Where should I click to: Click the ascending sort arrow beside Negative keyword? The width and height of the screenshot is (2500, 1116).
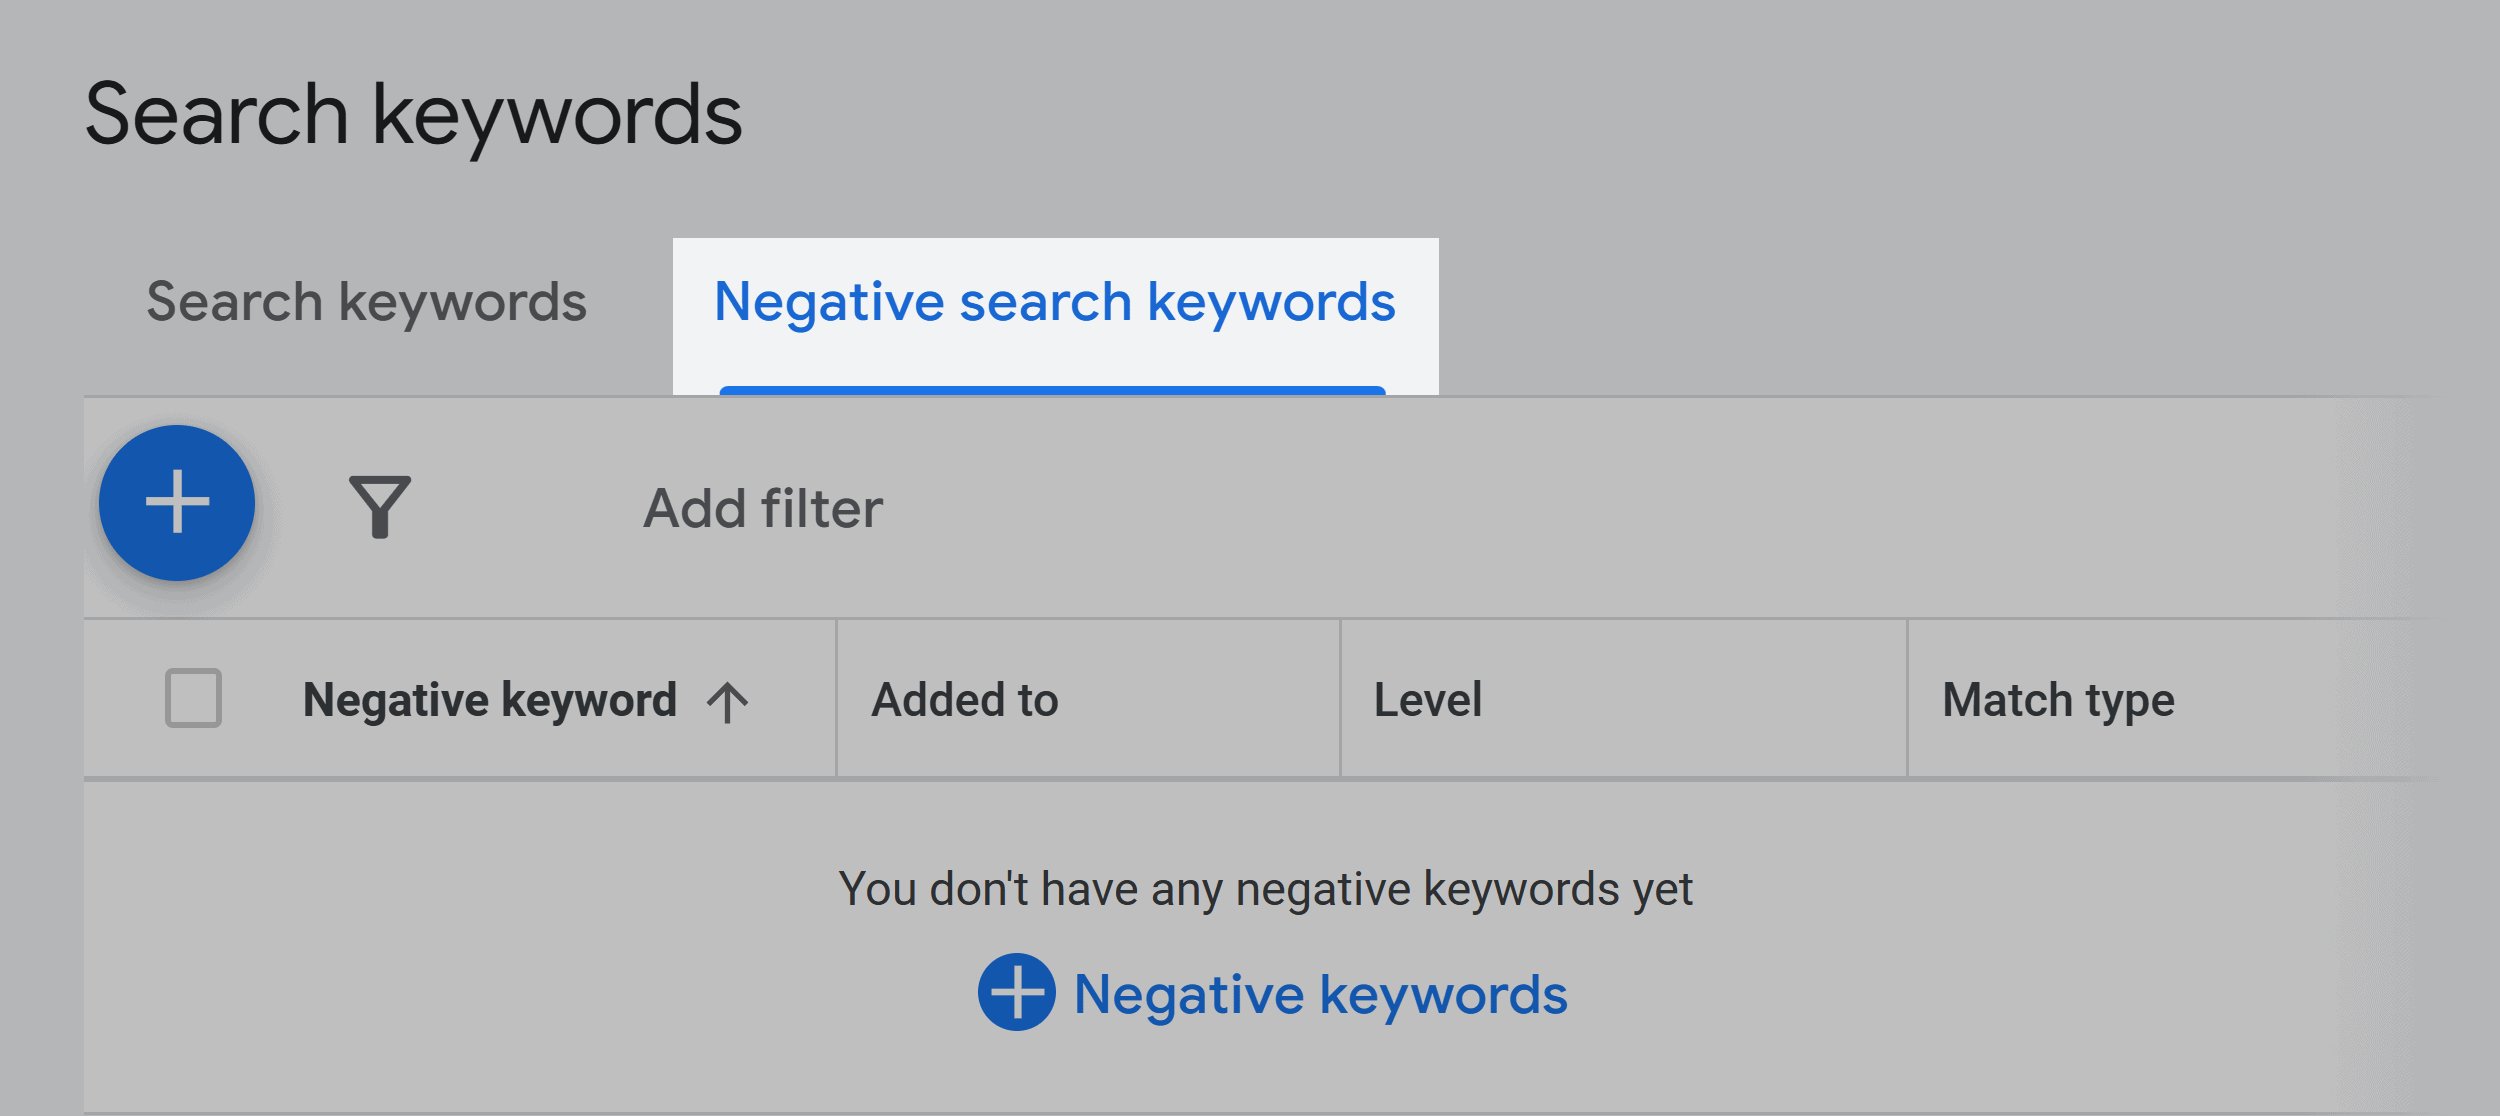(x=728, y=699)
